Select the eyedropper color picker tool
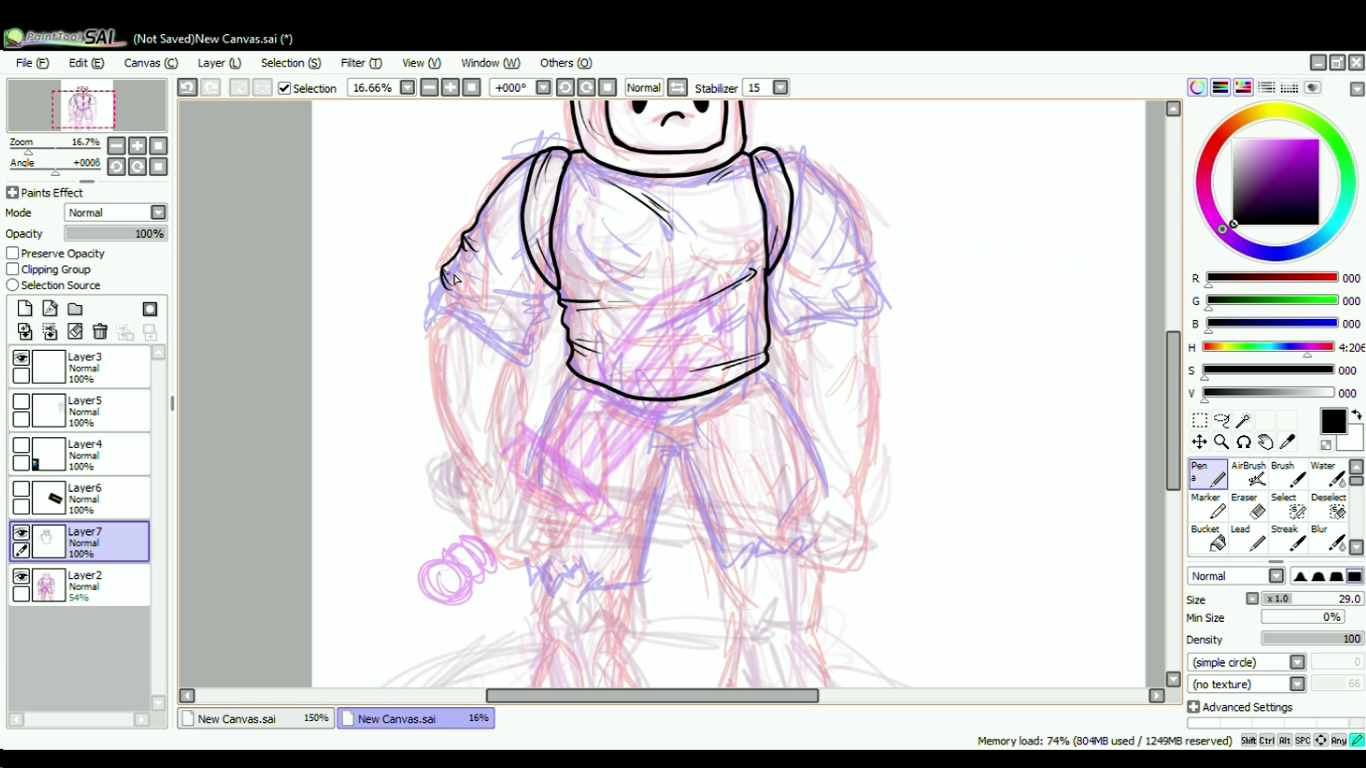This screenshot has height=768, width=1366. coord(1288,442)
